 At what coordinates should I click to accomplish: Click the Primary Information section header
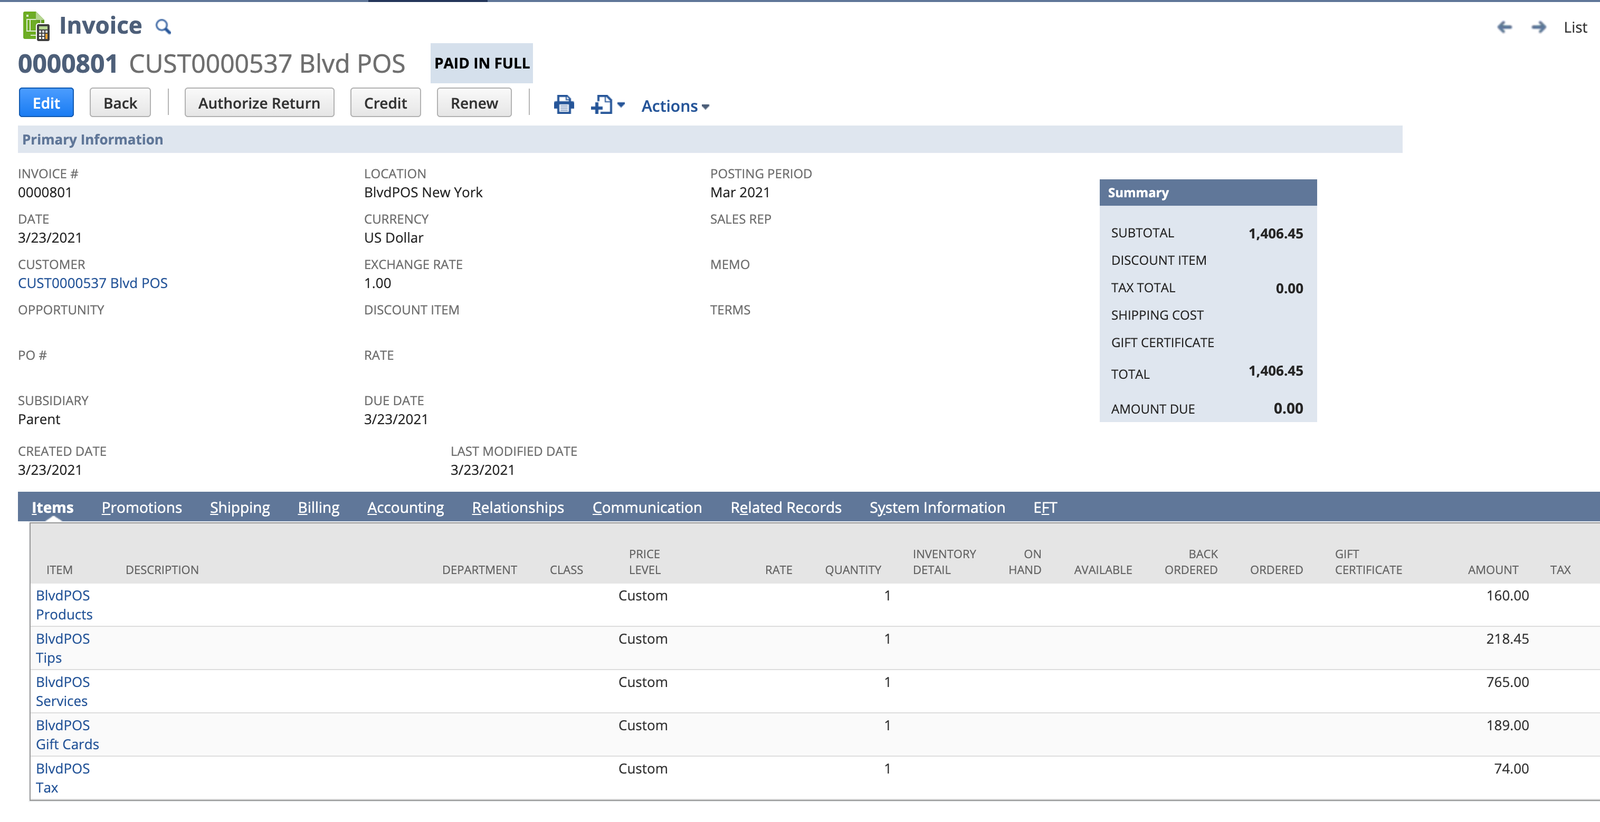coord(710,140)
